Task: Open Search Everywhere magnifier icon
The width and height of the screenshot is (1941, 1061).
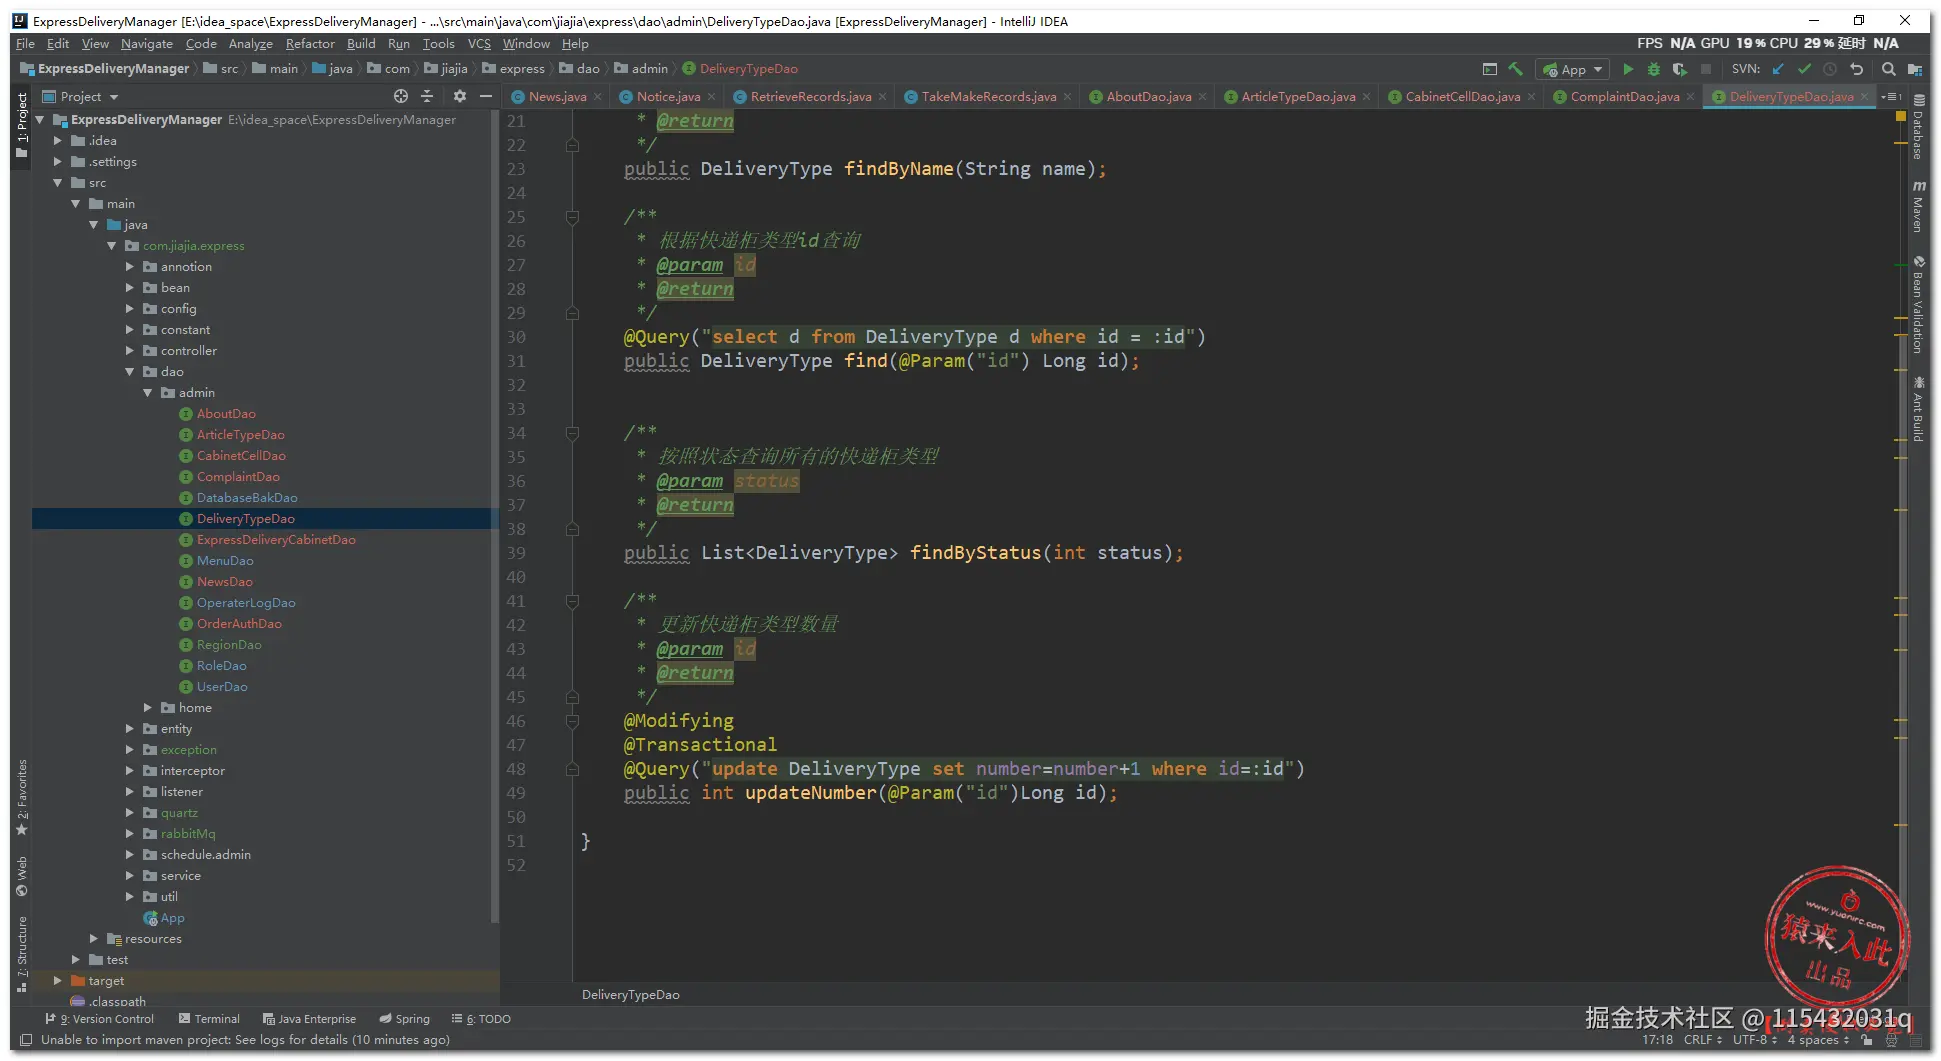Action: tap(1888, 69)
